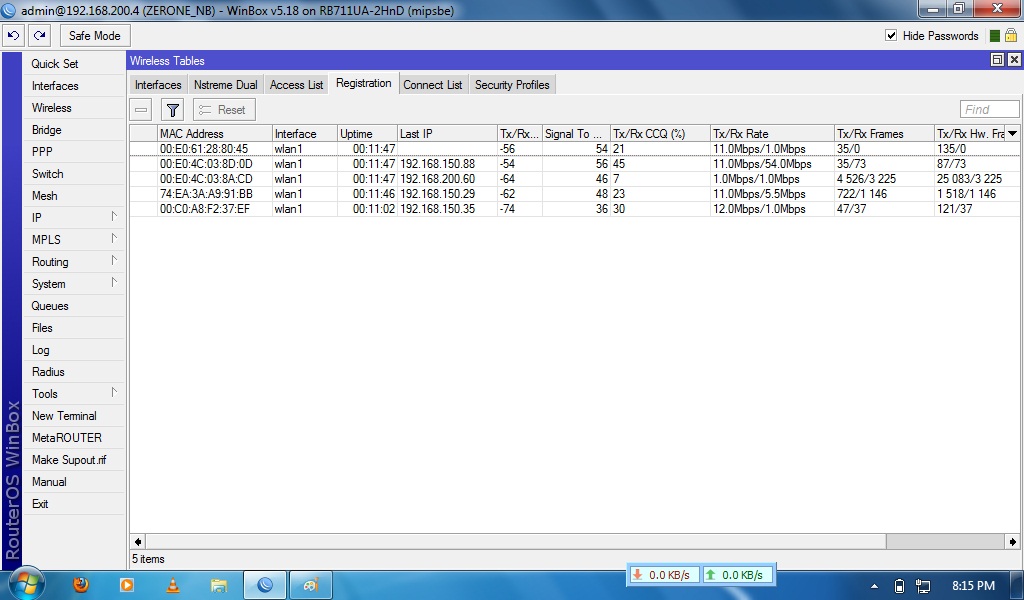
Task: Click the upload speed indicator
Action: point(737,575)
